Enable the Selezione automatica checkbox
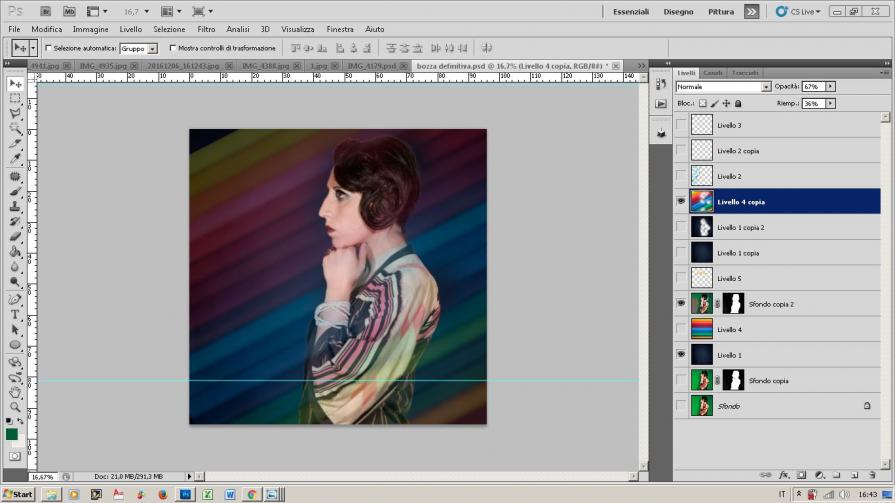 coord(48,48)
